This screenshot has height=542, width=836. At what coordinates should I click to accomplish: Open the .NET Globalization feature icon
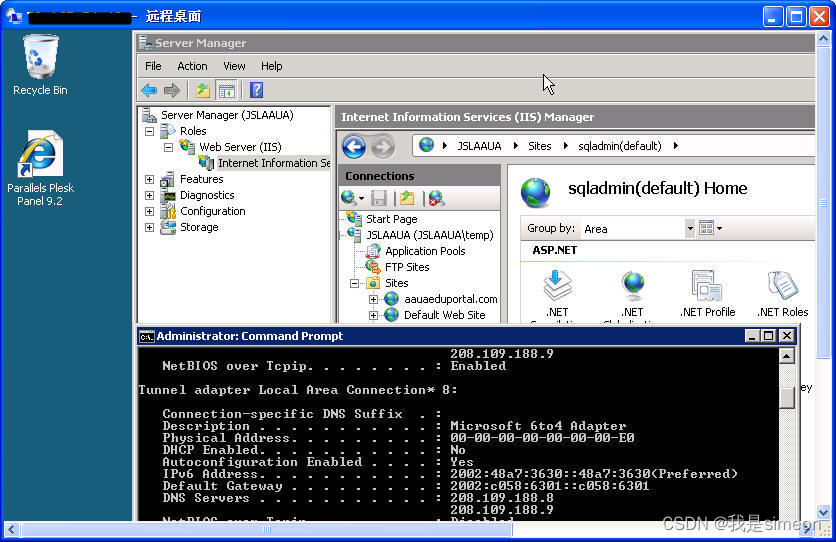click(x=632, y=294)
